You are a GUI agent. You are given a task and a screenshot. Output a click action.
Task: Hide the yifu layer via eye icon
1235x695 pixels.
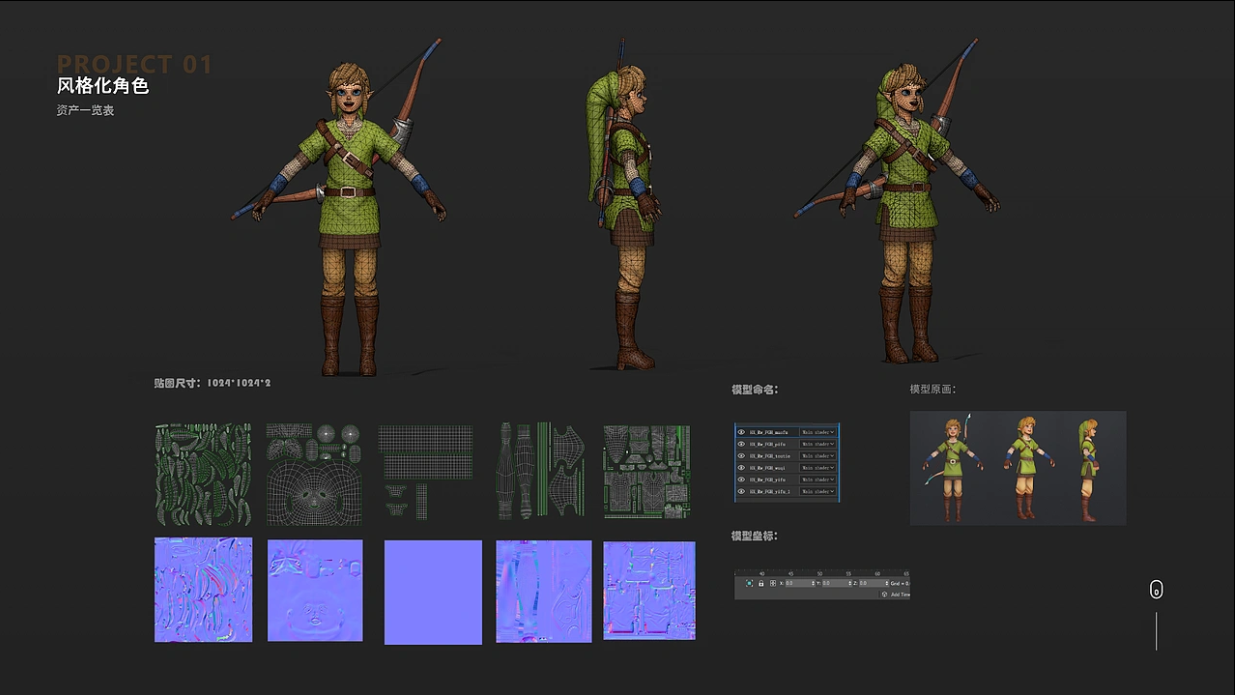click(741, 480)
